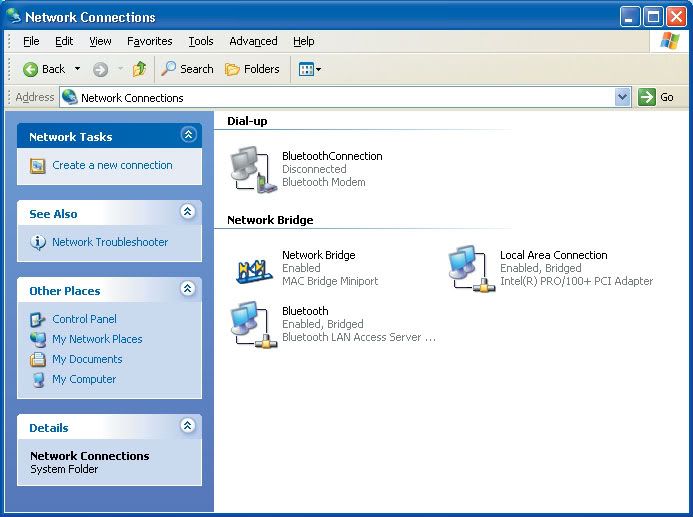693x517 pixels.
Task: Collapse the Details panel
Action: click(188, 426)
